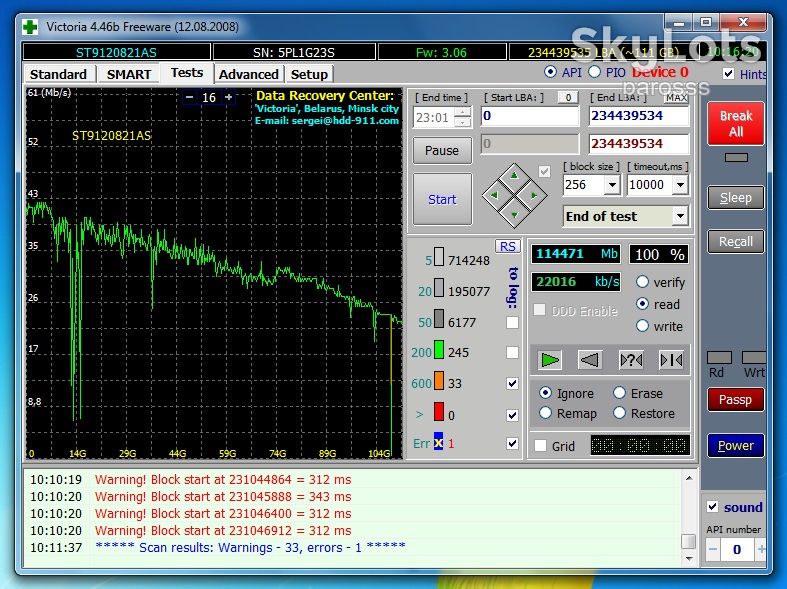Screen dimensions: 787x589
Task: Choose the Restore error action
Action: pos(619,413)
